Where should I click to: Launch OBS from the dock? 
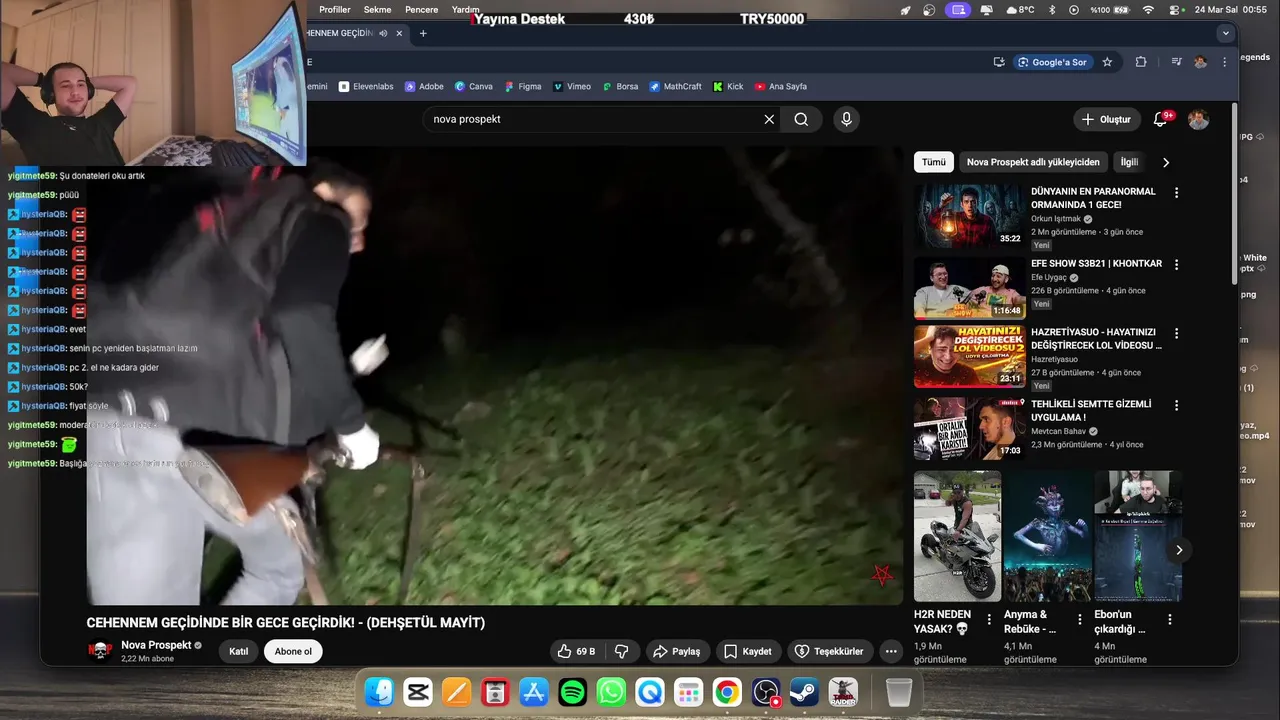point(766,691)
